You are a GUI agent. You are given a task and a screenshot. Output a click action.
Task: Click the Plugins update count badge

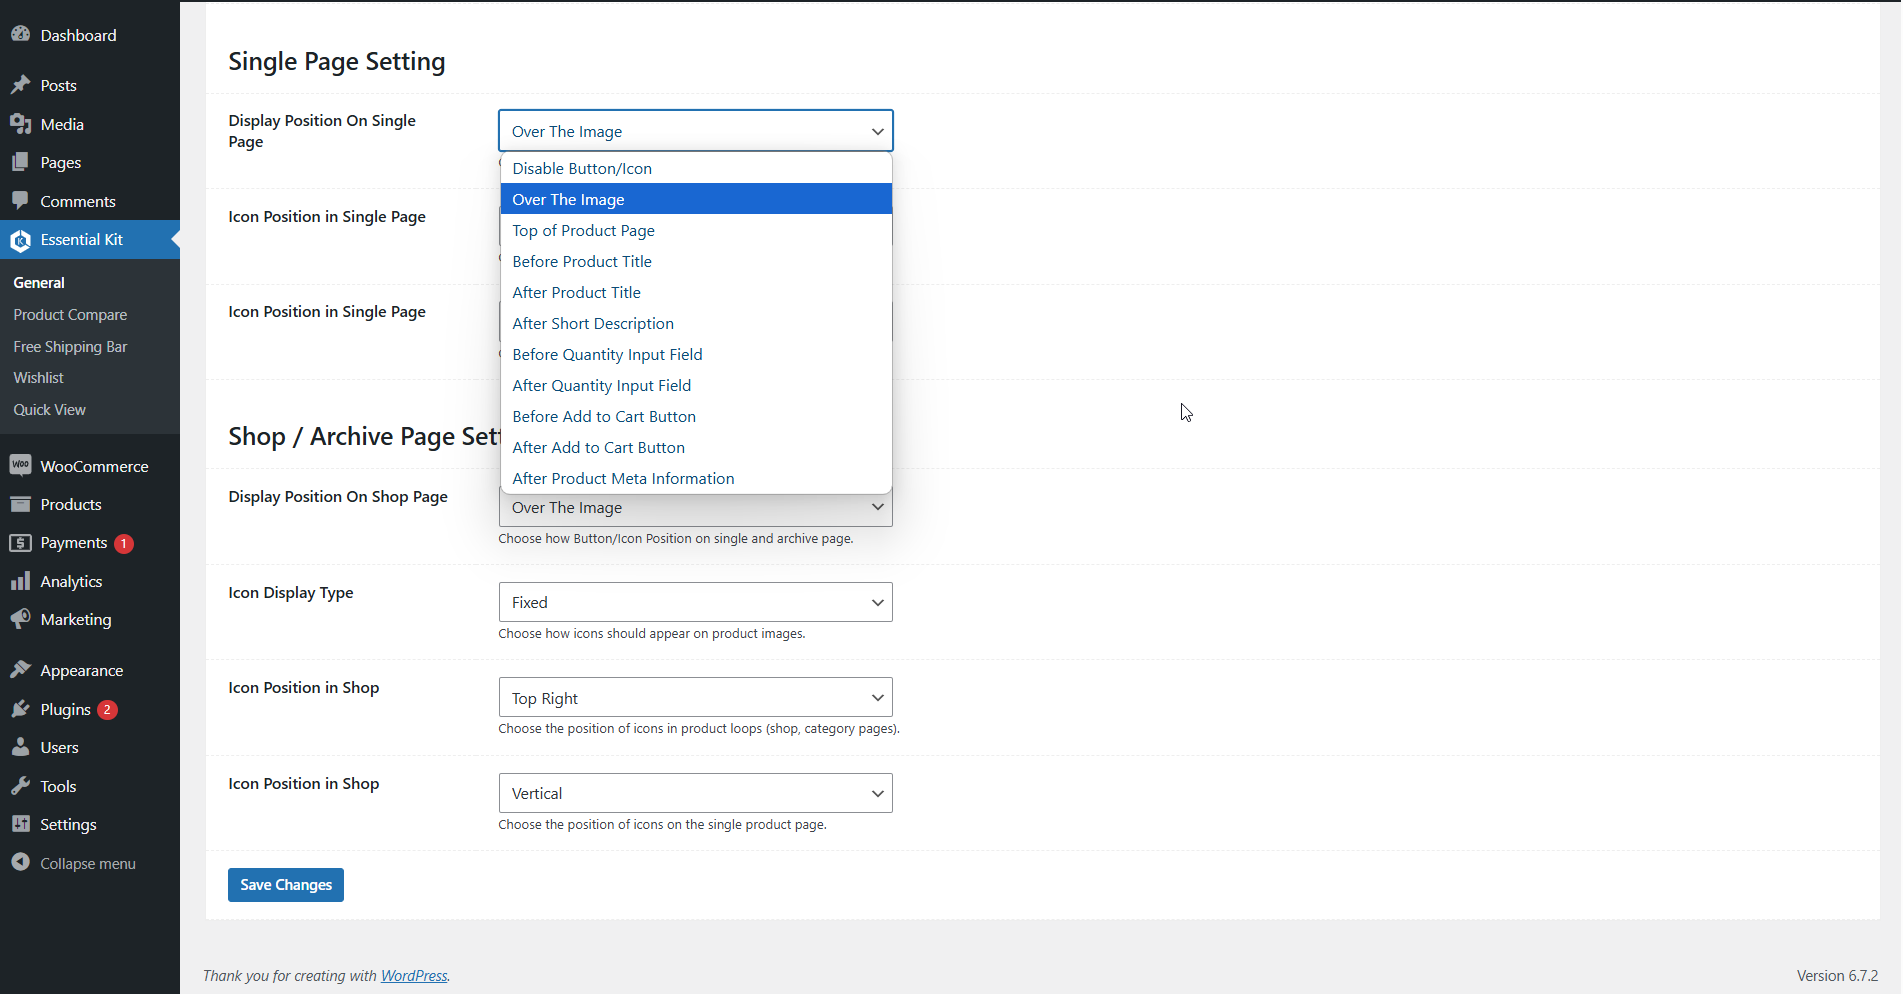coord(107,710)
